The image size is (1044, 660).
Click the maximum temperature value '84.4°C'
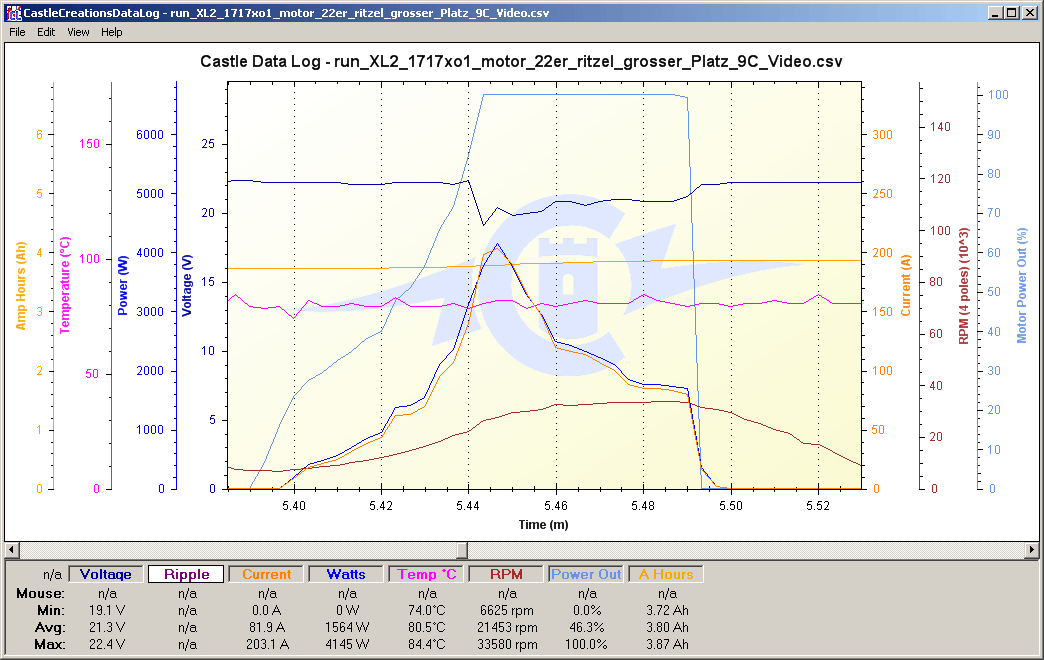(427, 644)
